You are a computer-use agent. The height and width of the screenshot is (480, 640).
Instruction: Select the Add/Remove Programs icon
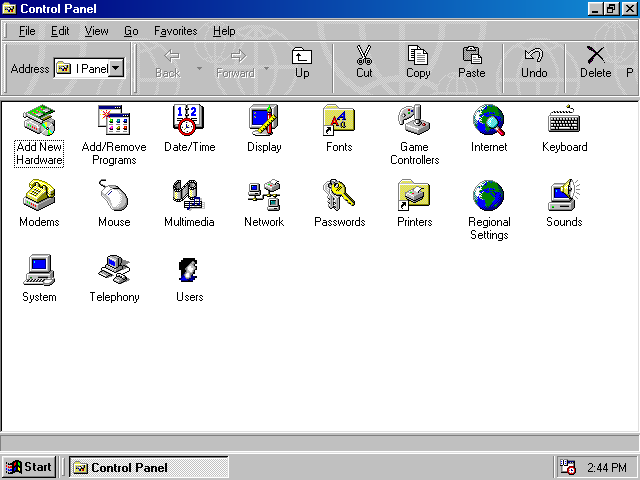pos(114,121)
